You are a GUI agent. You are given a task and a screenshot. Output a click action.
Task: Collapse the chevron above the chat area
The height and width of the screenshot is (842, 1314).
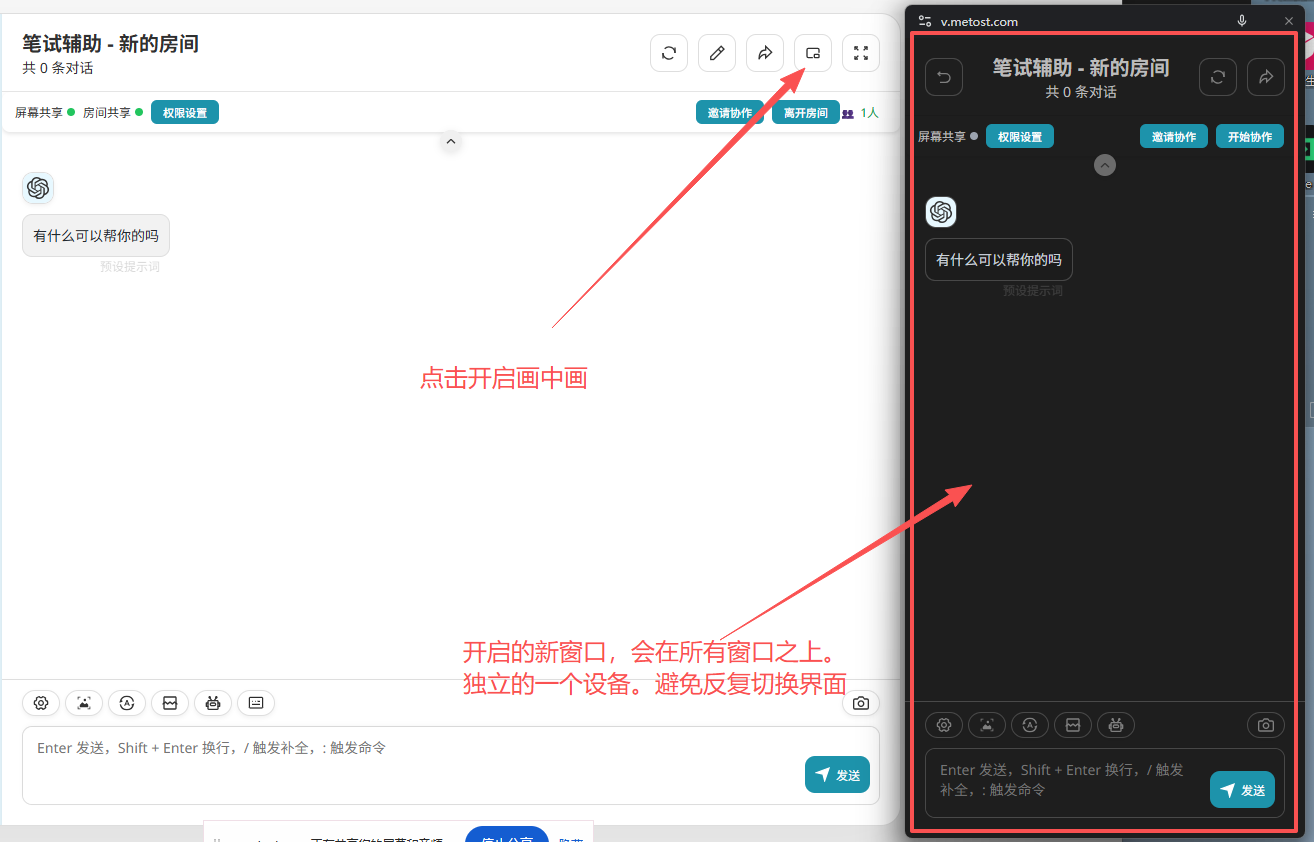click(451, 142)
